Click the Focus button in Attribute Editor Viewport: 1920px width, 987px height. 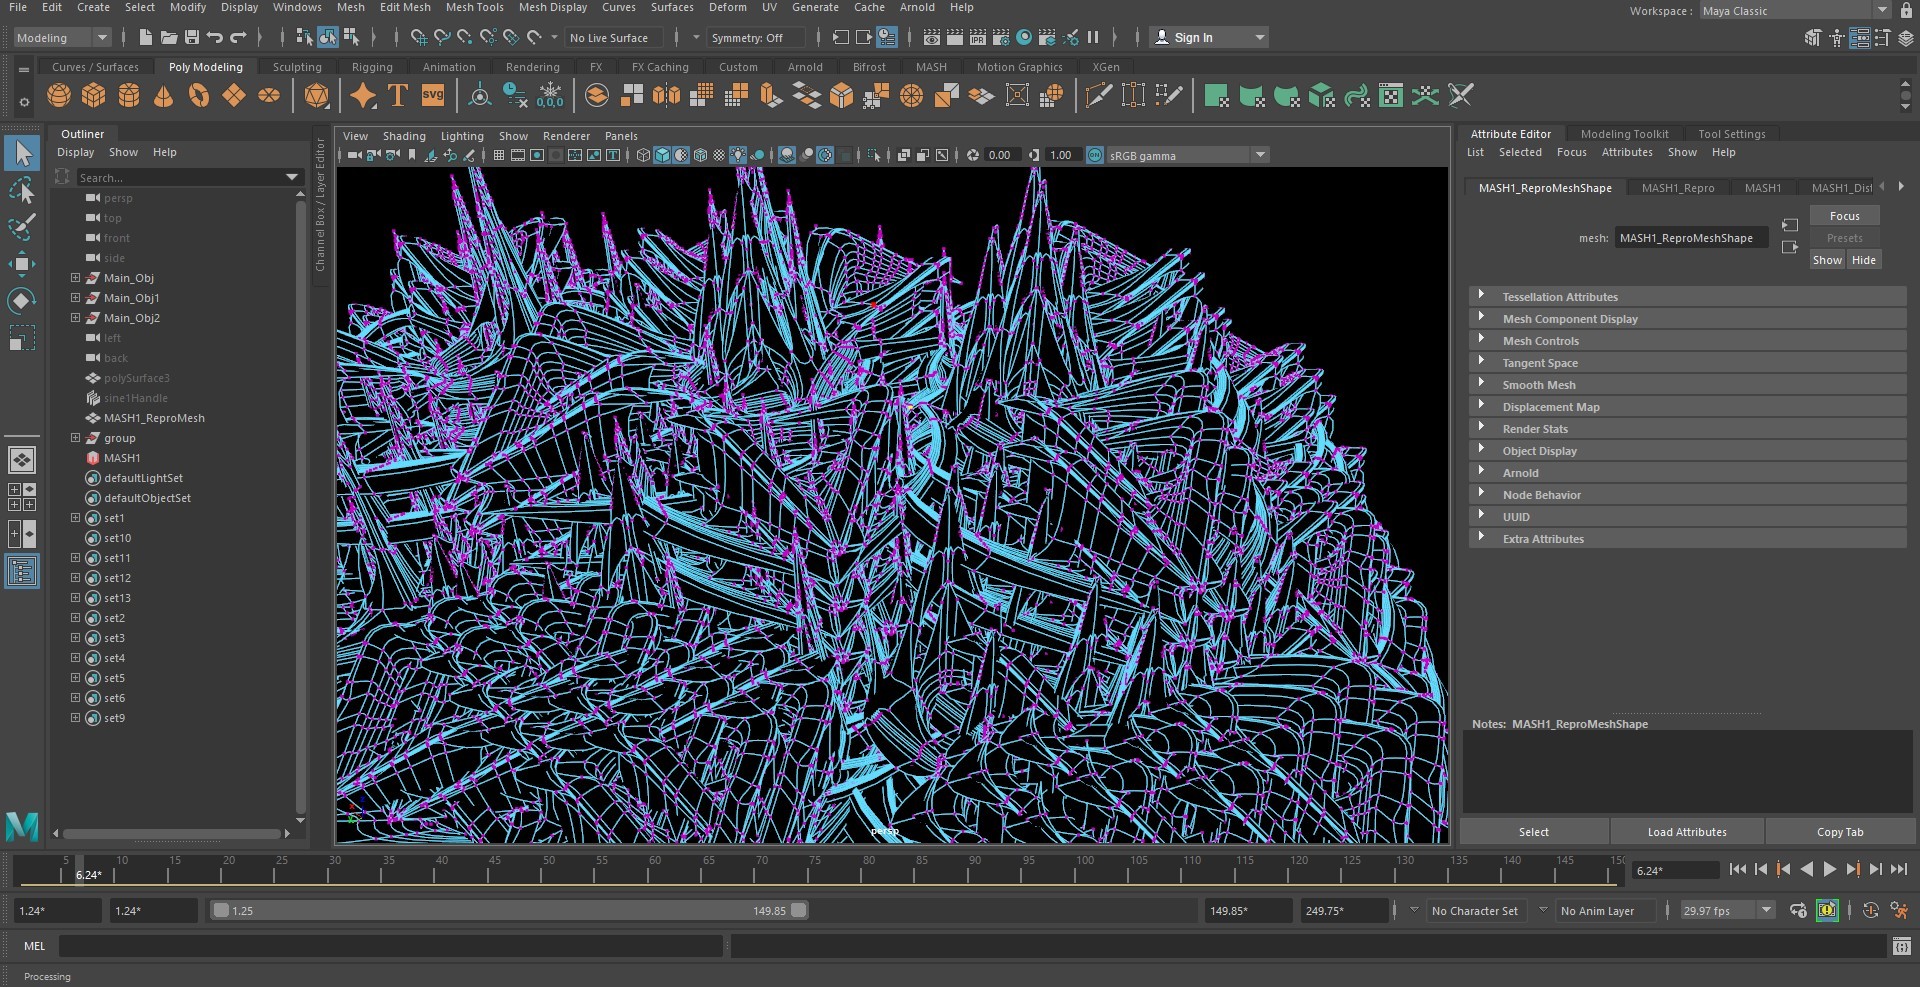[1844, 216]
